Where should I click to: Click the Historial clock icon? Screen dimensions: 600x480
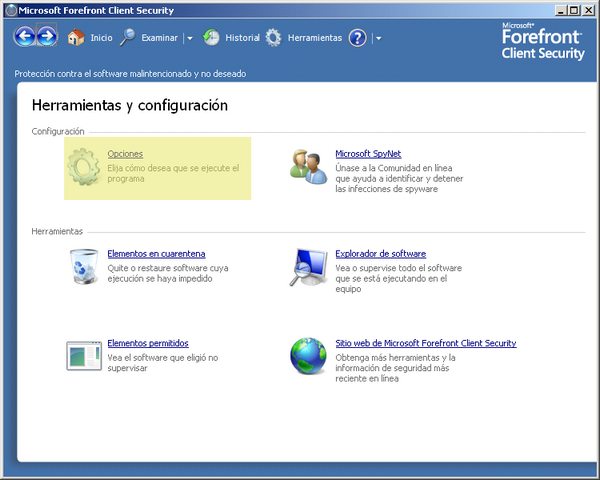[211, 38]
